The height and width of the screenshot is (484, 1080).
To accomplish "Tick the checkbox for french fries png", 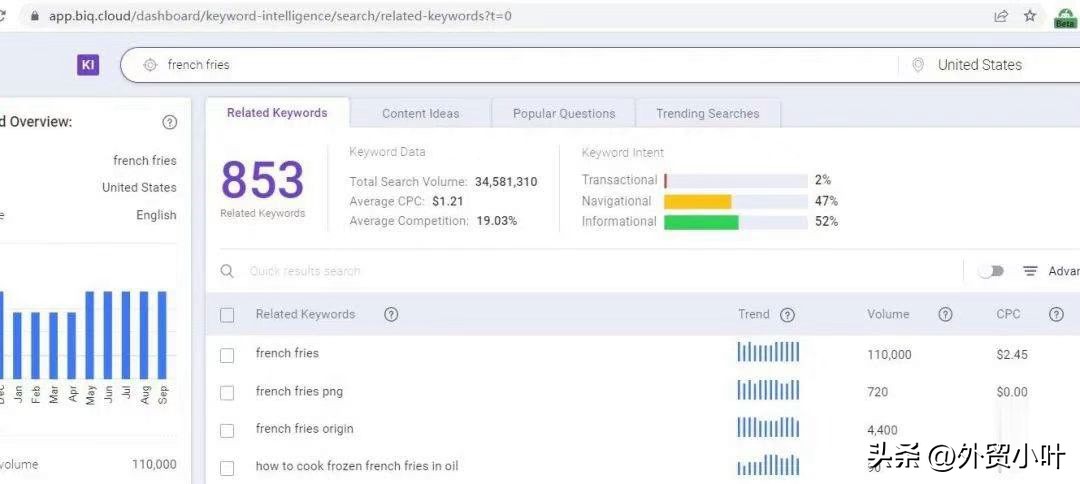I will point(227,393).
